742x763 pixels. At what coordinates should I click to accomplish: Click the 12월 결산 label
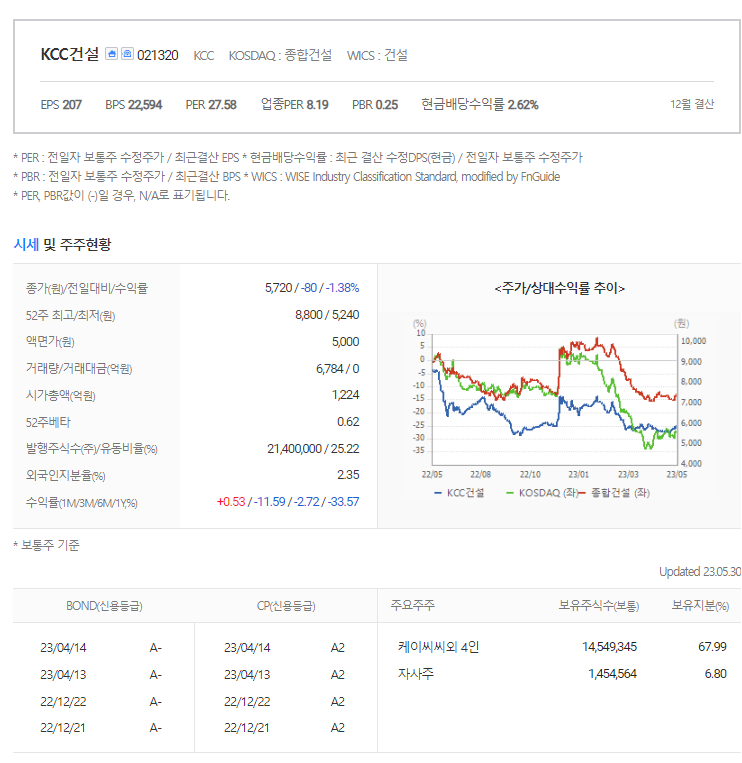point(692,104)
